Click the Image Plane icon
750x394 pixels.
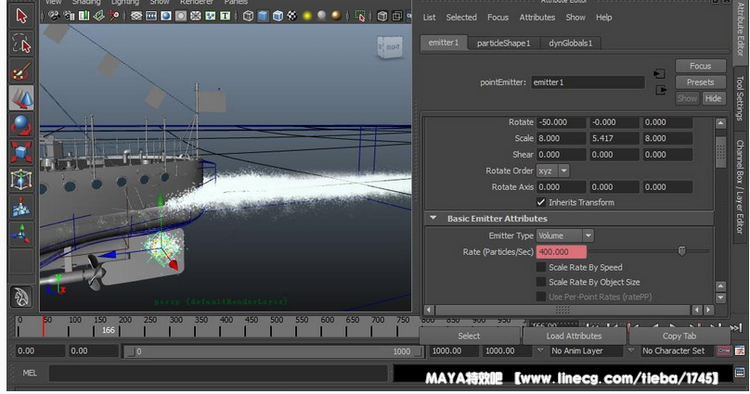(x=99, y=16)
